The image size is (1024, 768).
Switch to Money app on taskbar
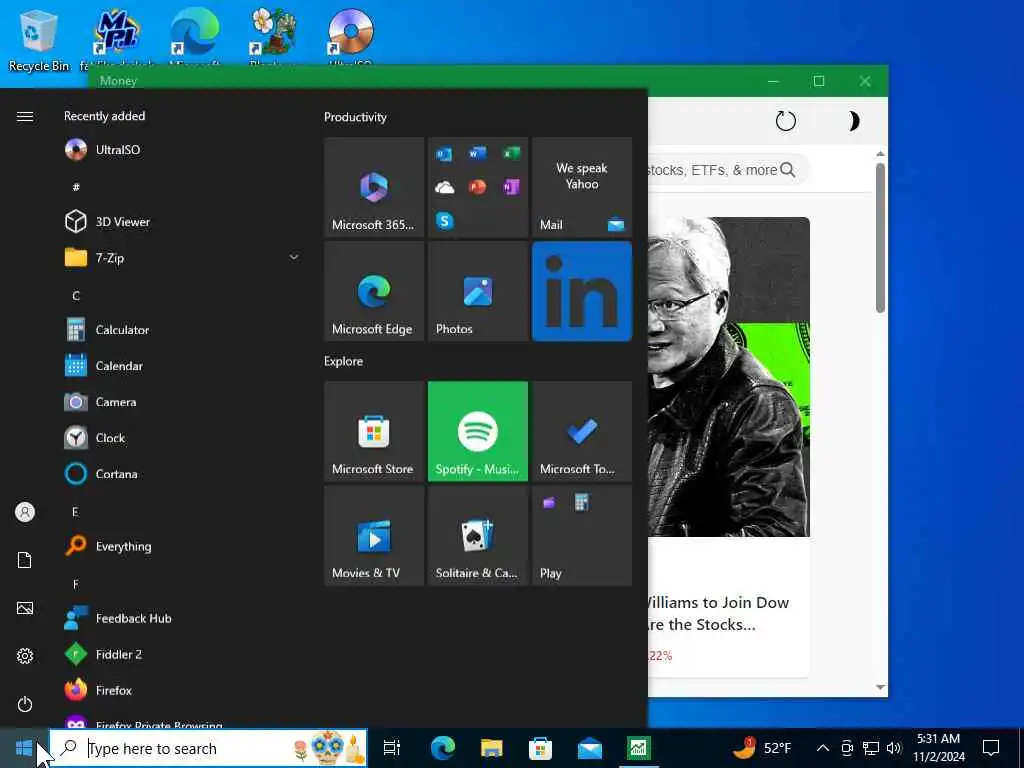pos(638,748)
